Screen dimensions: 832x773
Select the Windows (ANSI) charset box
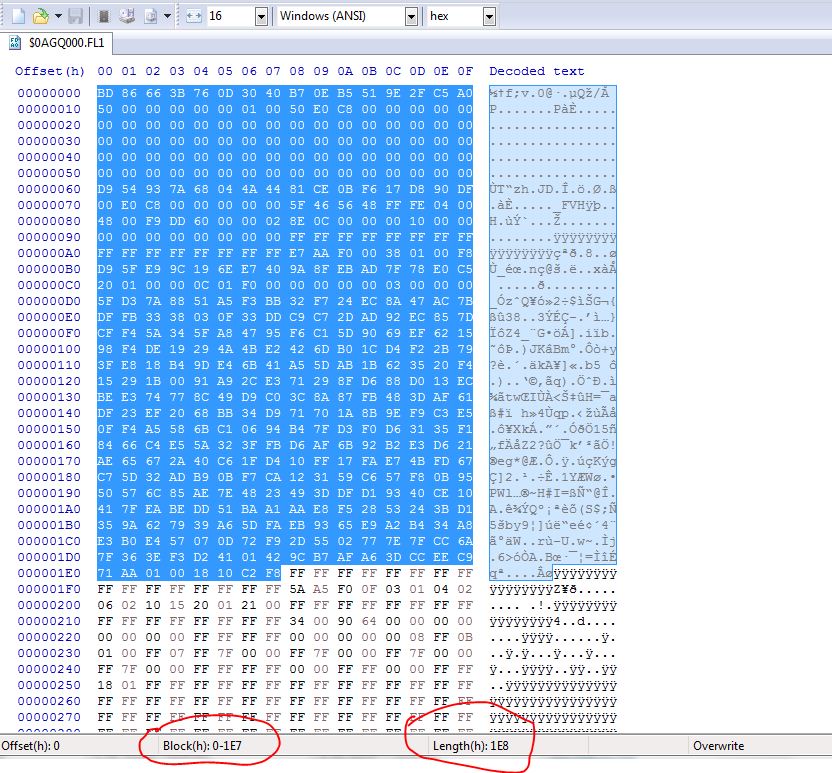coord(341,16)
